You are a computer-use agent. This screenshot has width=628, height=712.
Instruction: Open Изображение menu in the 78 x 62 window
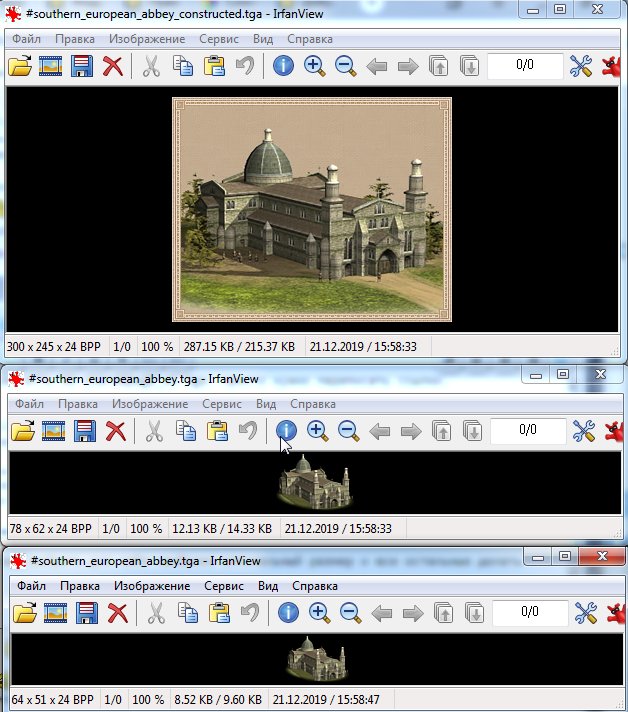click(x=150, y=404)
